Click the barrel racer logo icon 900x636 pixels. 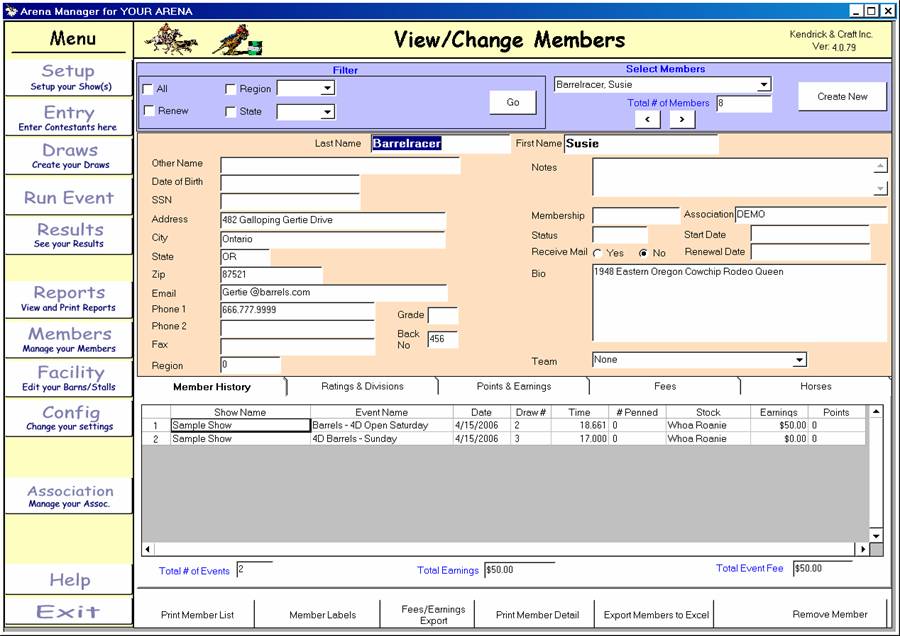coord(238,40)
